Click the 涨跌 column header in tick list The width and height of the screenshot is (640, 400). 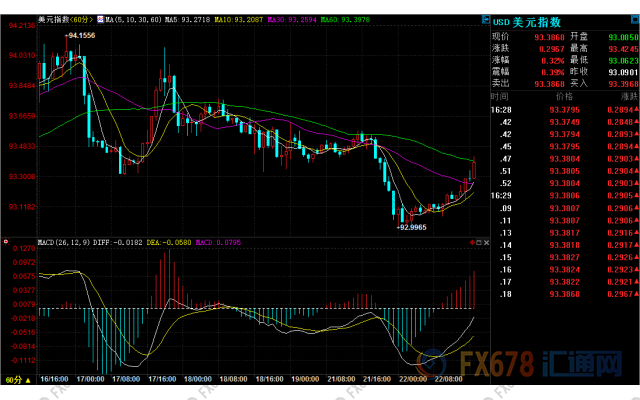pos(629,97)
